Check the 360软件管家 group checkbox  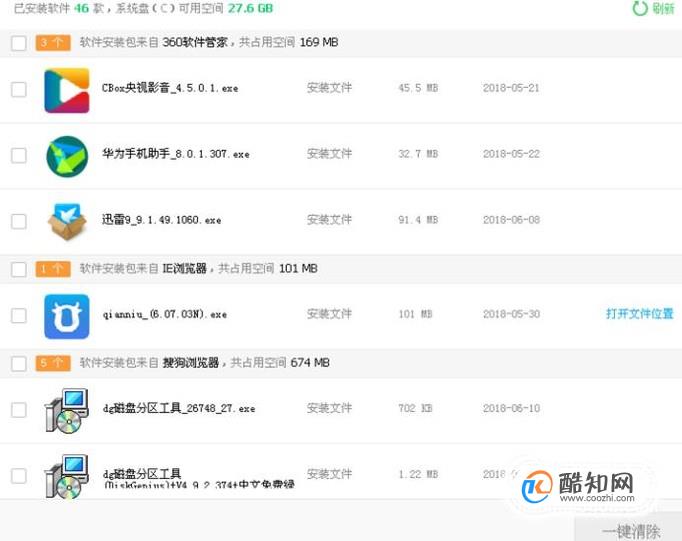tap(19, 43)
